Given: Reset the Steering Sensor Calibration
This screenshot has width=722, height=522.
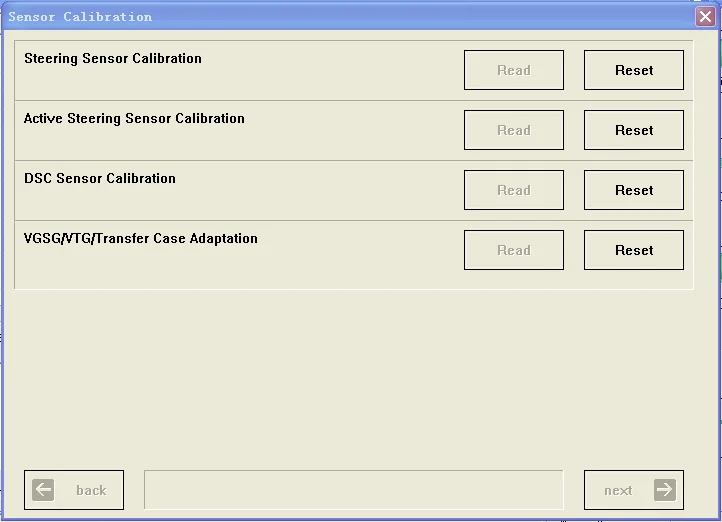Looking at the screenshot, I should 634,70.
